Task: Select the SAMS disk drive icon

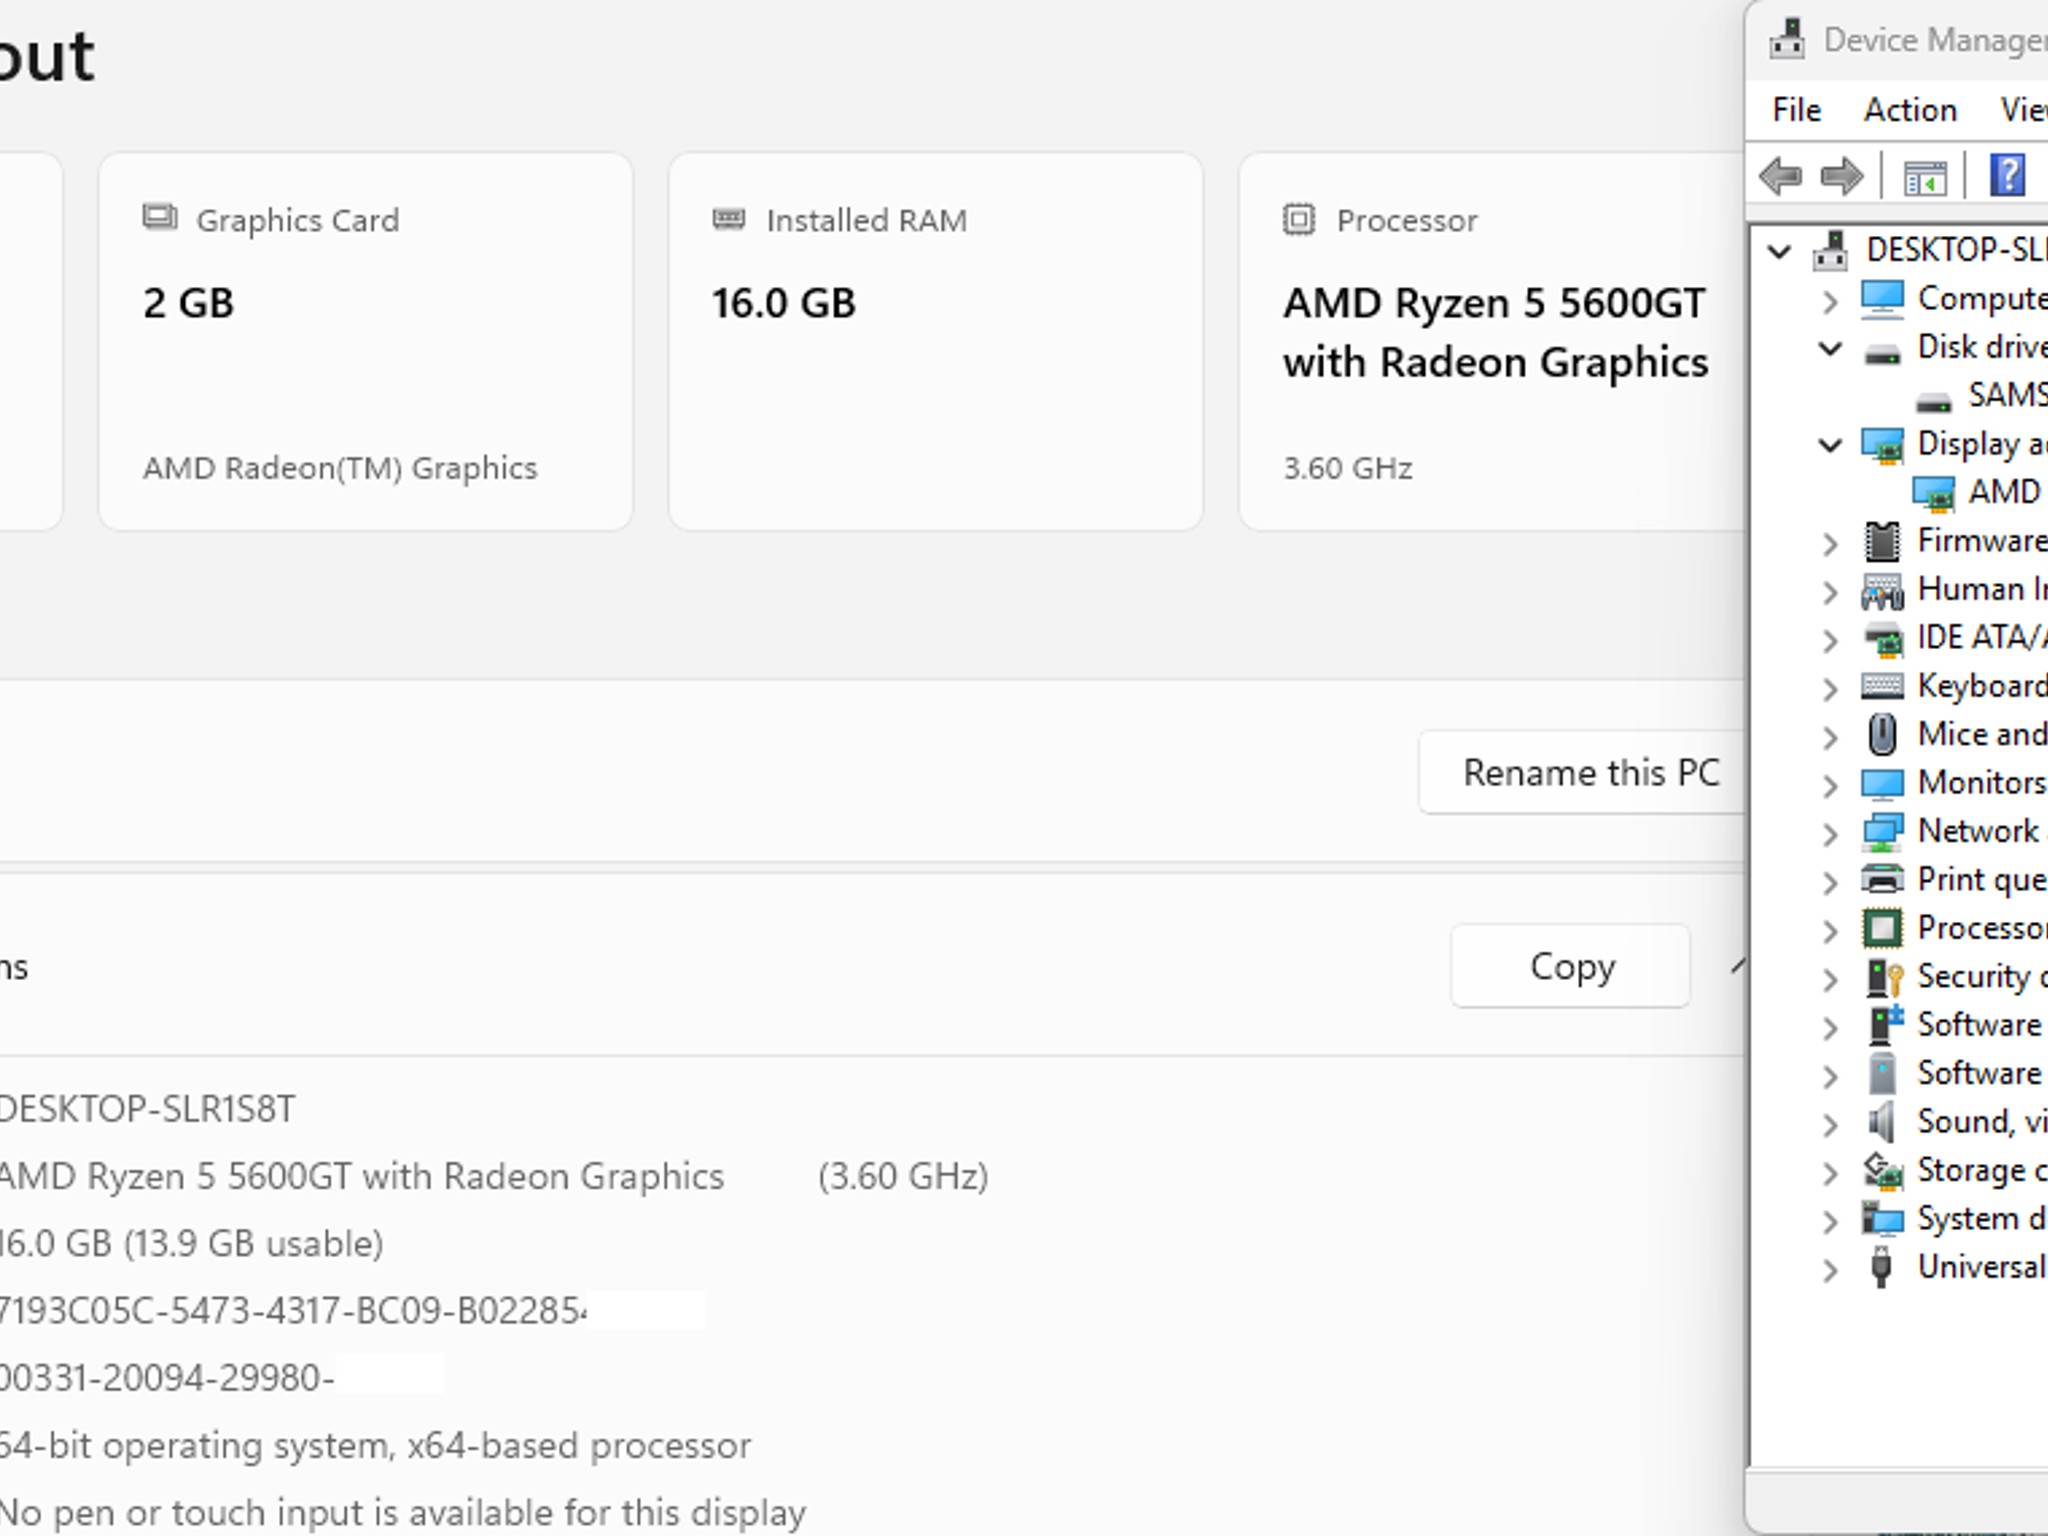Action: click(1933, 401)
